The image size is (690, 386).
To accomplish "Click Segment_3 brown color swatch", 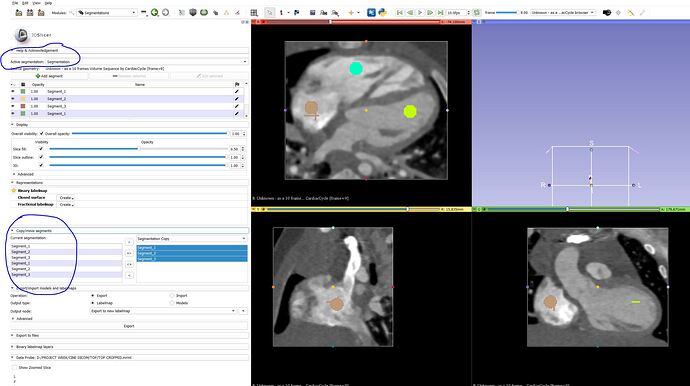I will coord(23,106).
